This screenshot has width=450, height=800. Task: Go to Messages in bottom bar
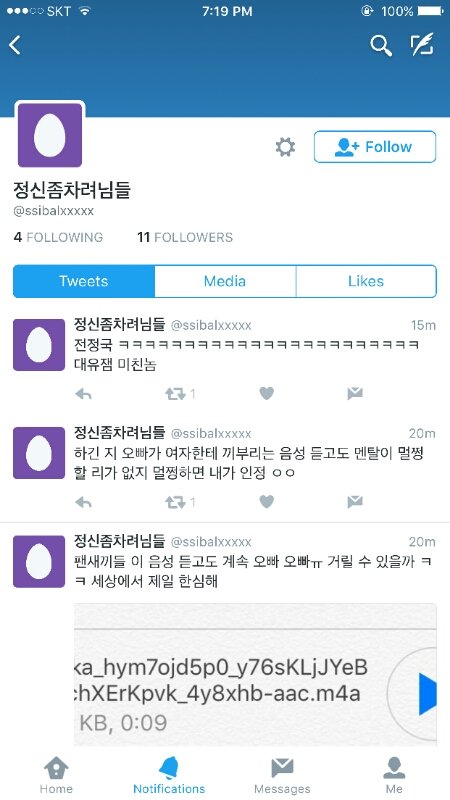pos(282,776)
